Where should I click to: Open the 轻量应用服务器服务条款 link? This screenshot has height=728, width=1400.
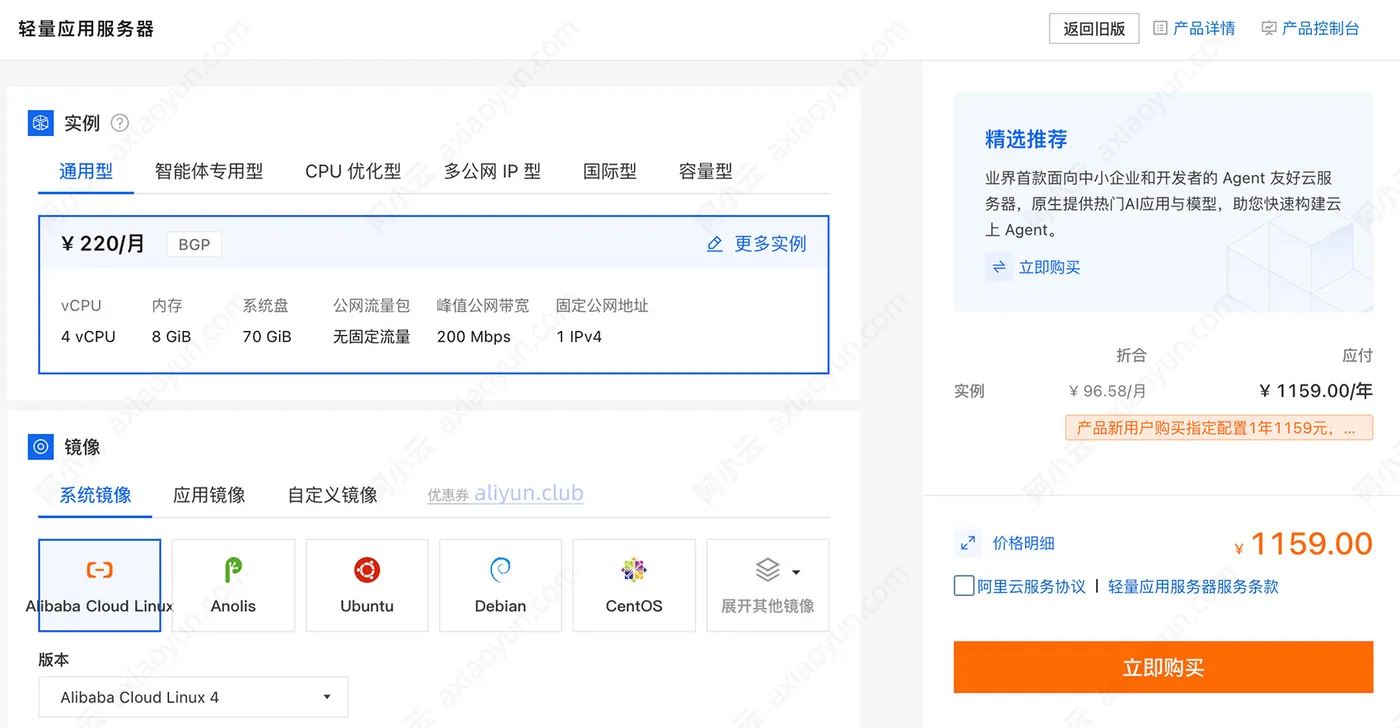[x=1193, y=586]
